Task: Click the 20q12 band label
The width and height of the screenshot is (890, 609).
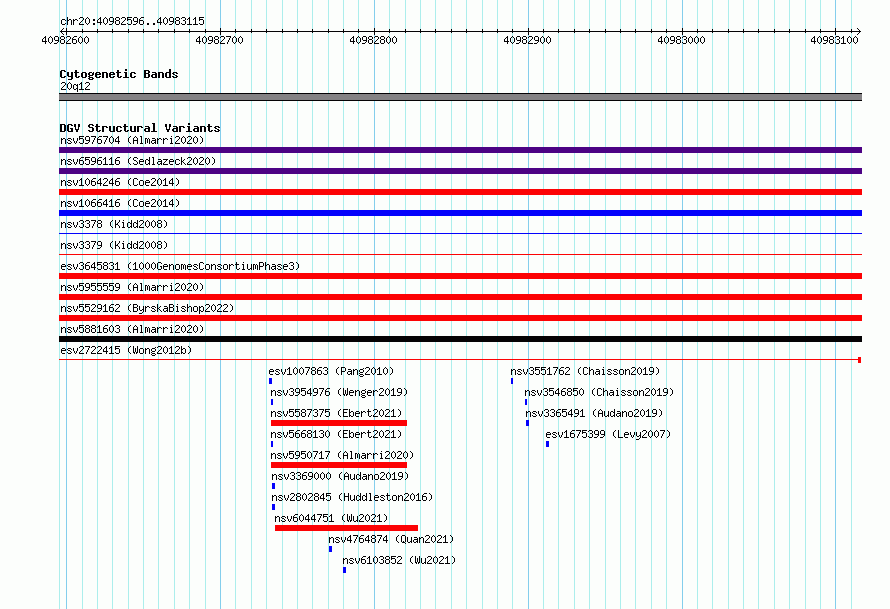Action: click(x=75, y=86)
